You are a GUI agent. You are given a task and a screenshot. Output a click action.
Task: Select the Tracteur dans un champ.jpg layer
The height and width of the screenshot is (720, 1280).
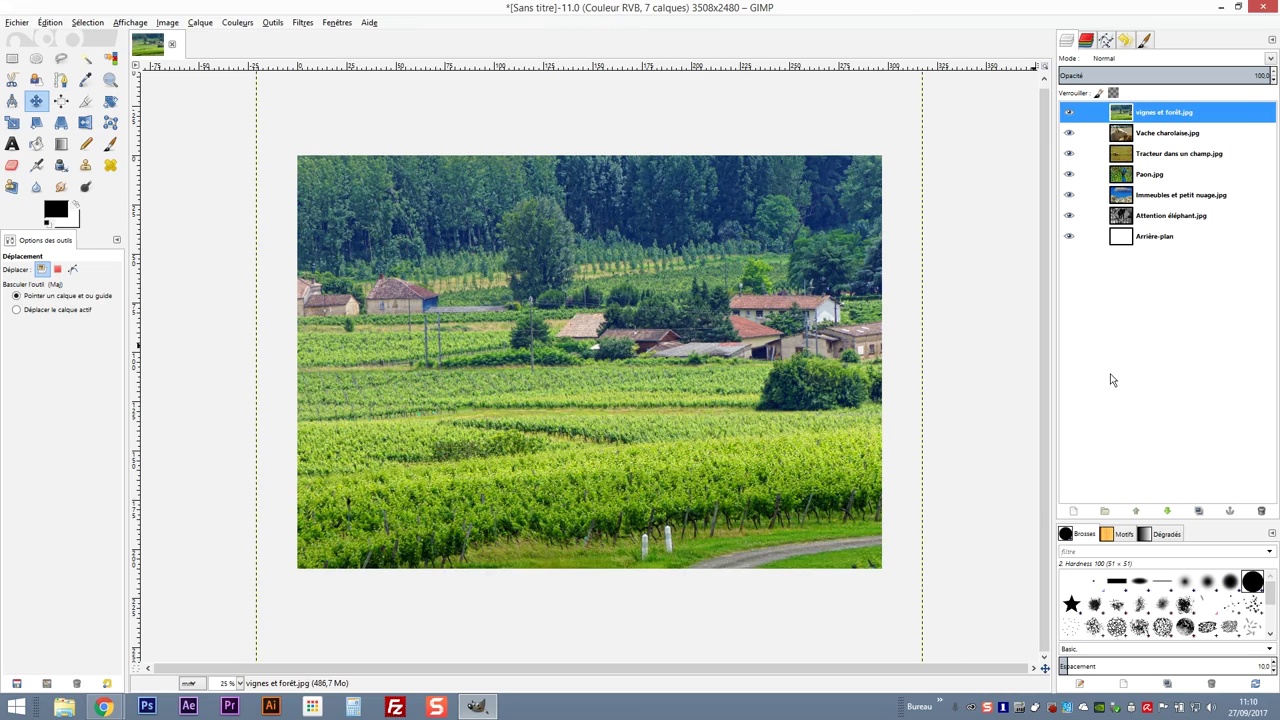coord(1178,154)
